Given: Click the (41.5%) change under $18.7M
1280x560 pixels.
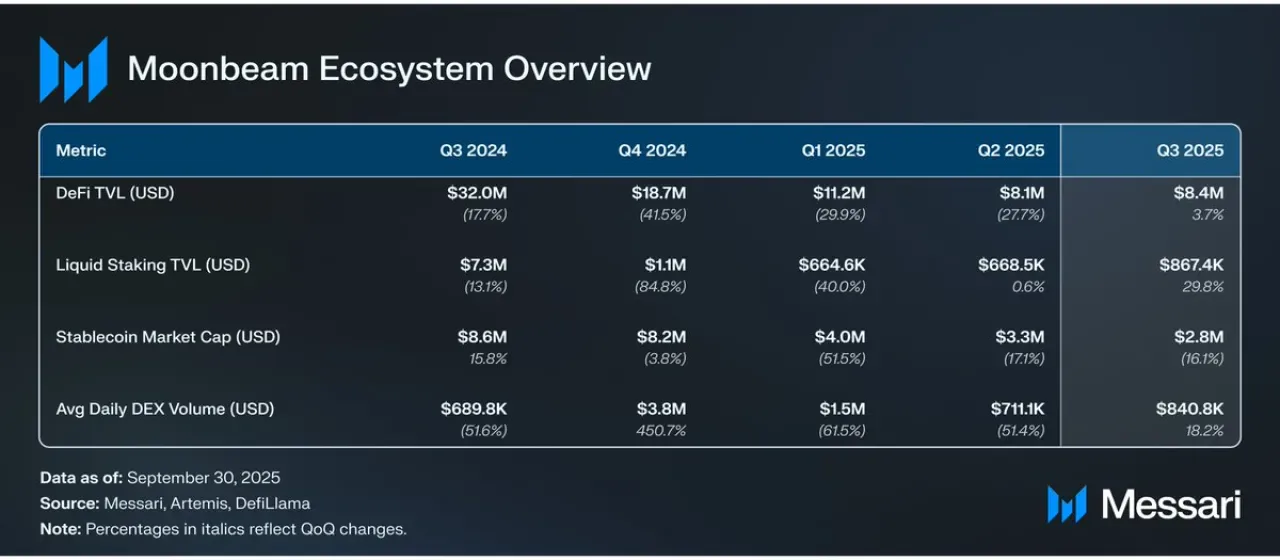Looking at the screenshot, I should tap(663, 215).
